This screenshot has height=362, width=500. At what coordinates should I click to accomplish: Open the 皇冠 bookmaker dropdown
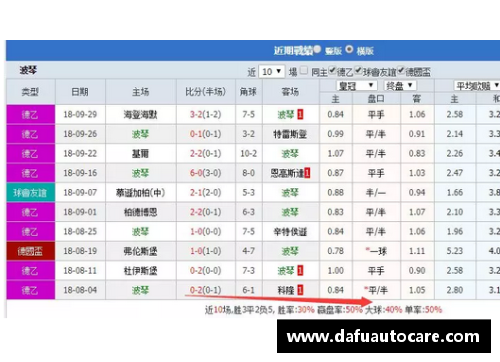(356, 86)
